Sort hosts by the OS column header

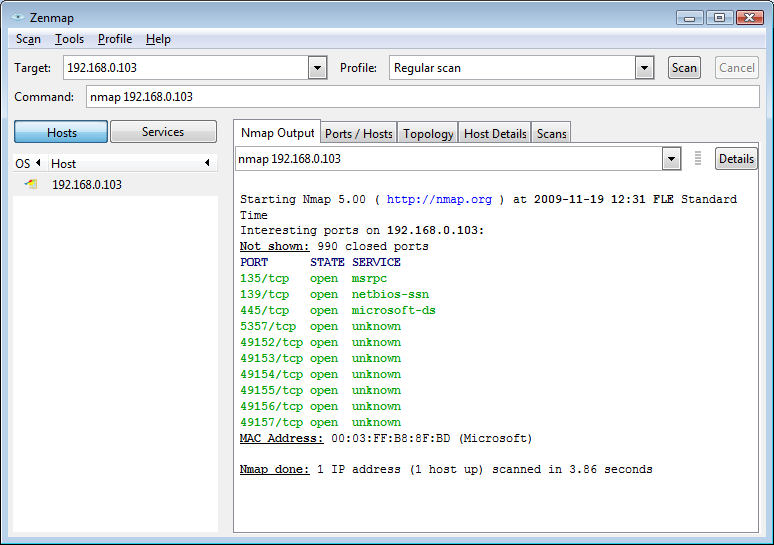point(29,163)
